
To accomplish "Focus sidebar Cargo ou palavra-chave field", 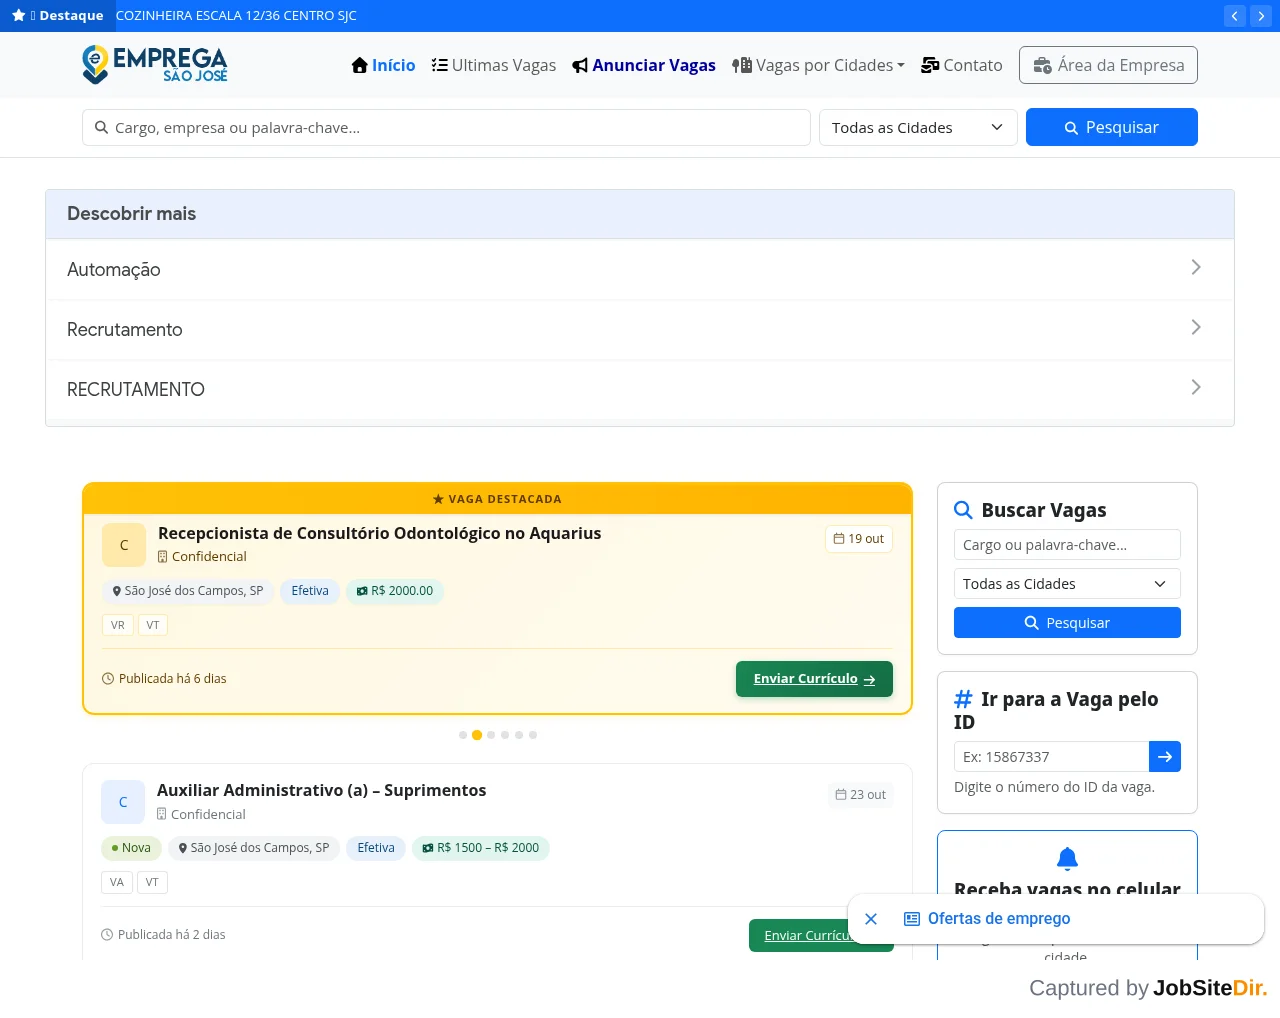I will click(1067, 545).
